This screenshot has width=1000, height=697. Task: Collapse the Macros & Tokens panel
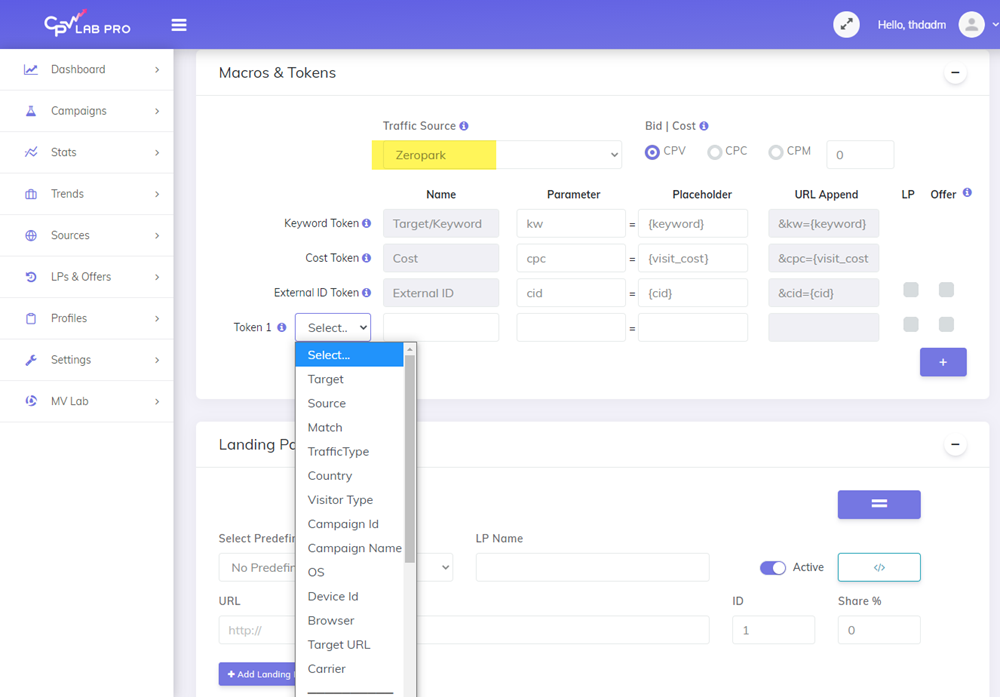pos(955,73)
